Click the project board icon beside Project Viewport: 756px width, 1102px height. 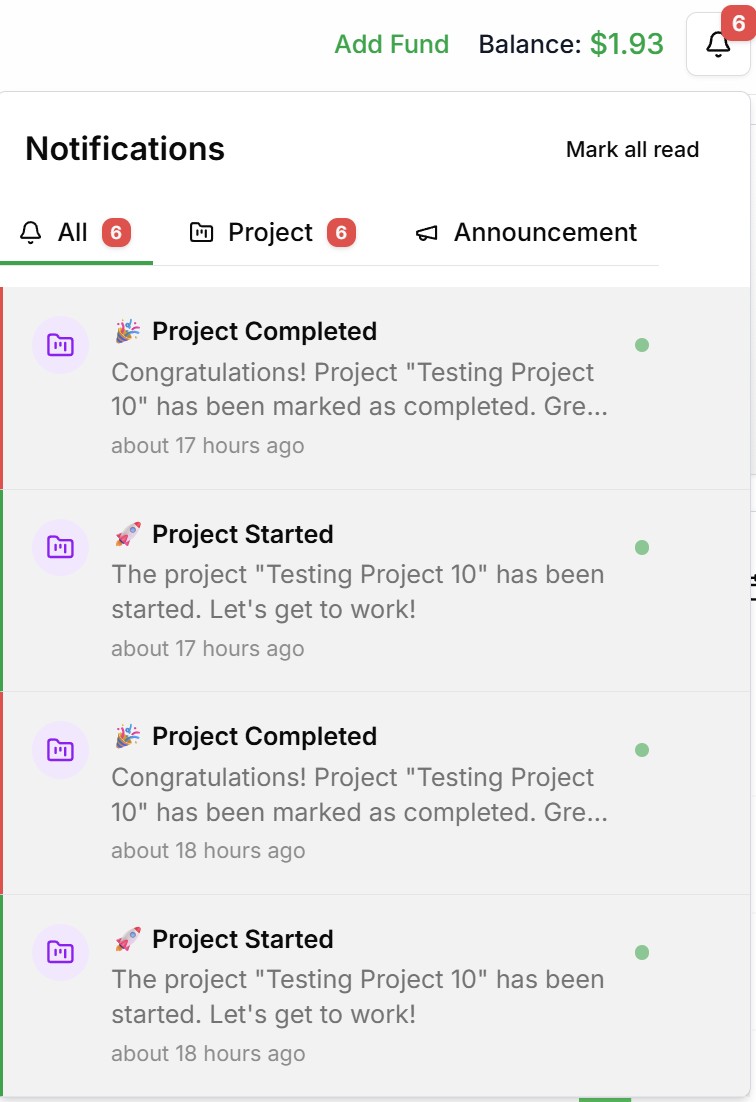point(201,233)
